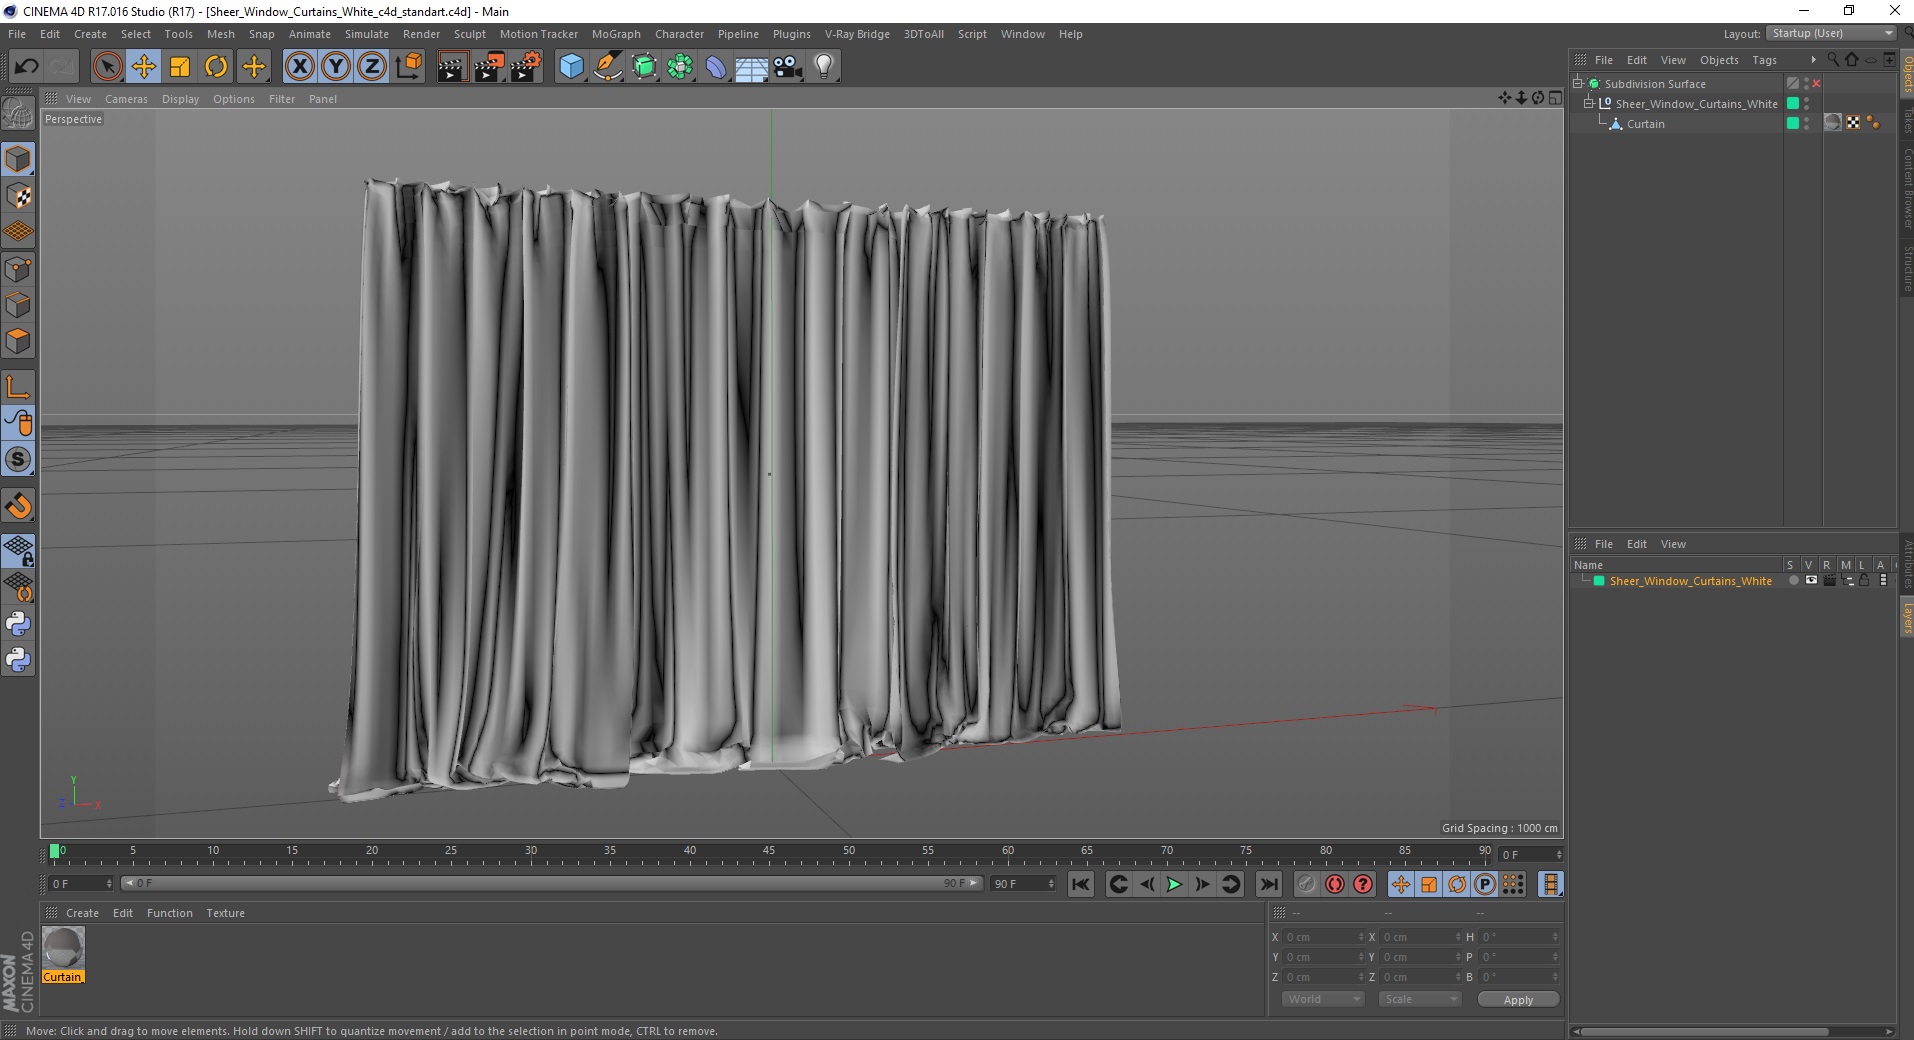The height and width of the screenshot is (1040, 1914).
Task: Add a Light object
Action: (x=824, y=67)
